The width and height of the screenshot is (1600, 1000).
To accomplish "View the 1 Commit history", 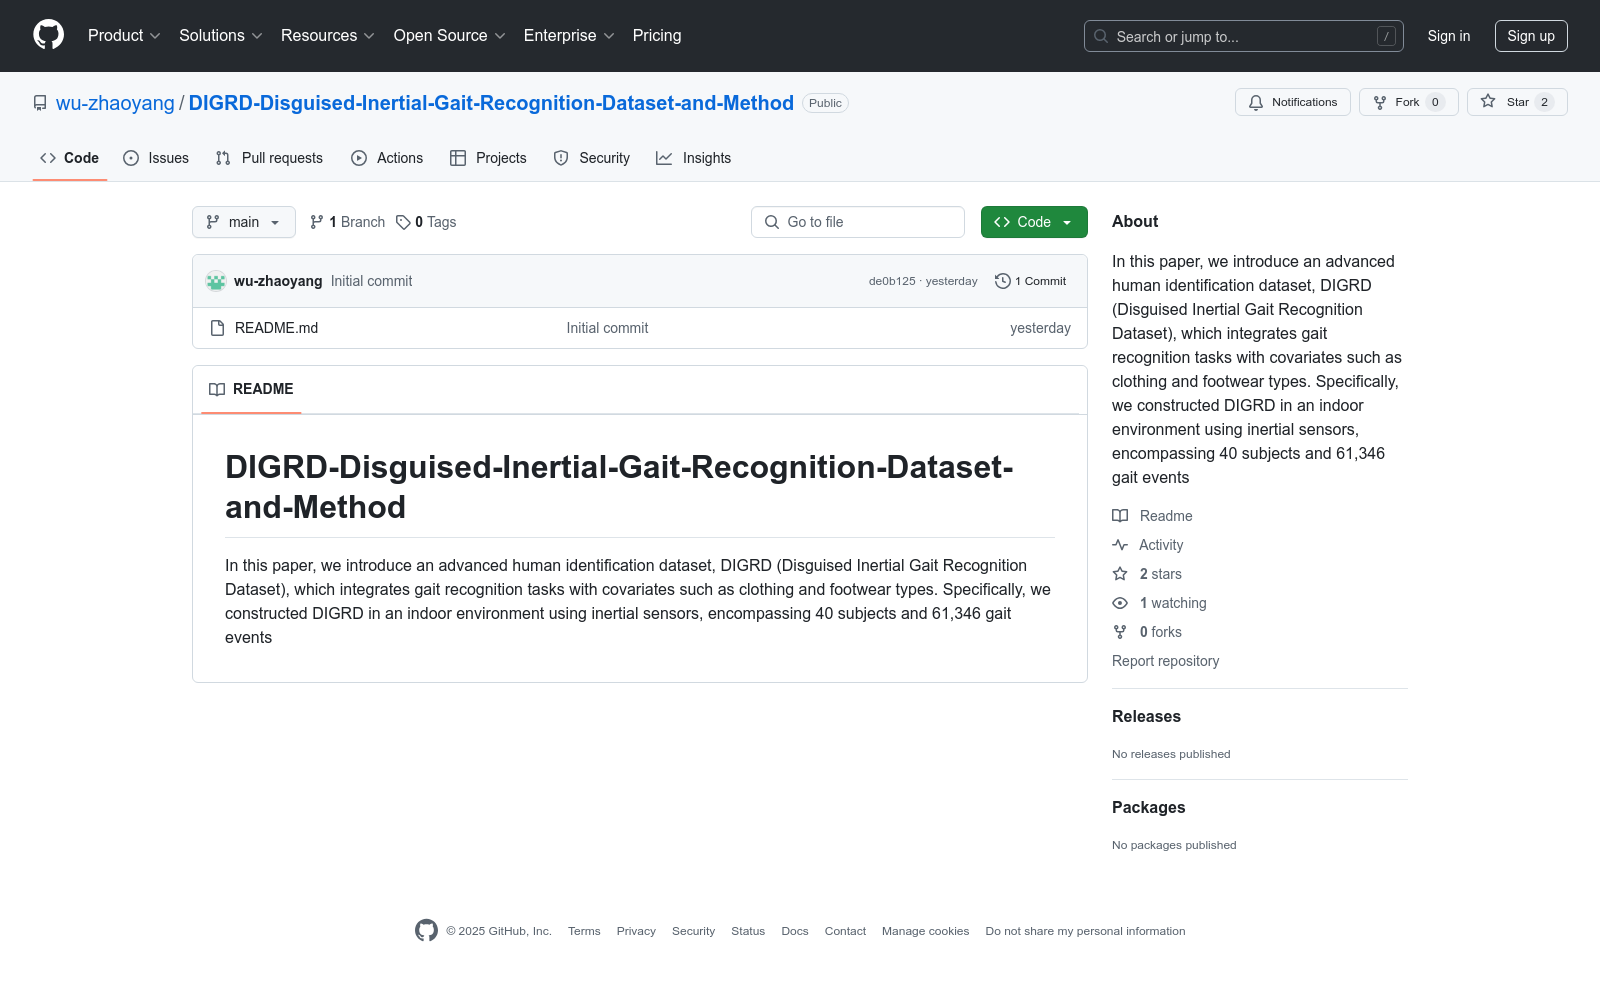I will (1031, 281).
